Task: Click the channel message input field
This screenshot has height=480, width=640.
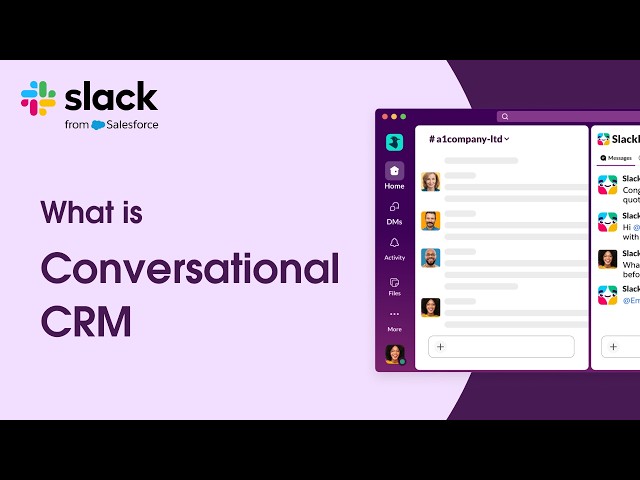Action: [501, 347]
